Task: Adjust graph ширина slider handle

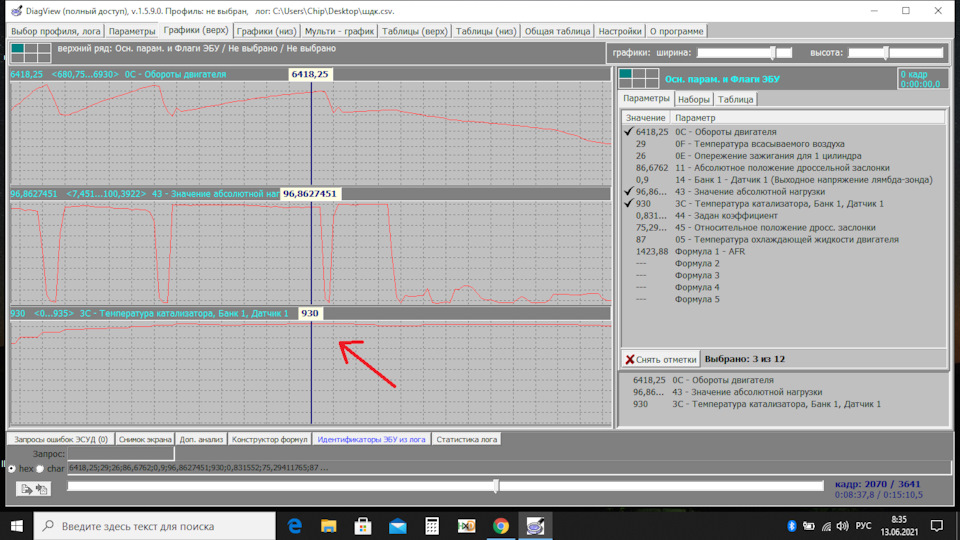Action: click(773, 53)
